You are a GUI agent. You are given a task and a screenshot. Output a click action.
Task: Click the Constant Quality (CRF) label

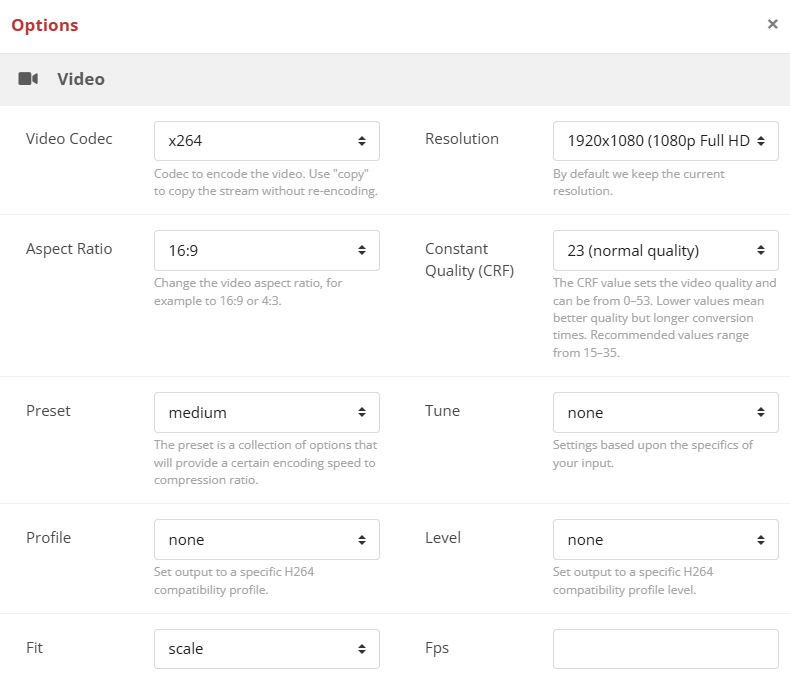[470, 259]
